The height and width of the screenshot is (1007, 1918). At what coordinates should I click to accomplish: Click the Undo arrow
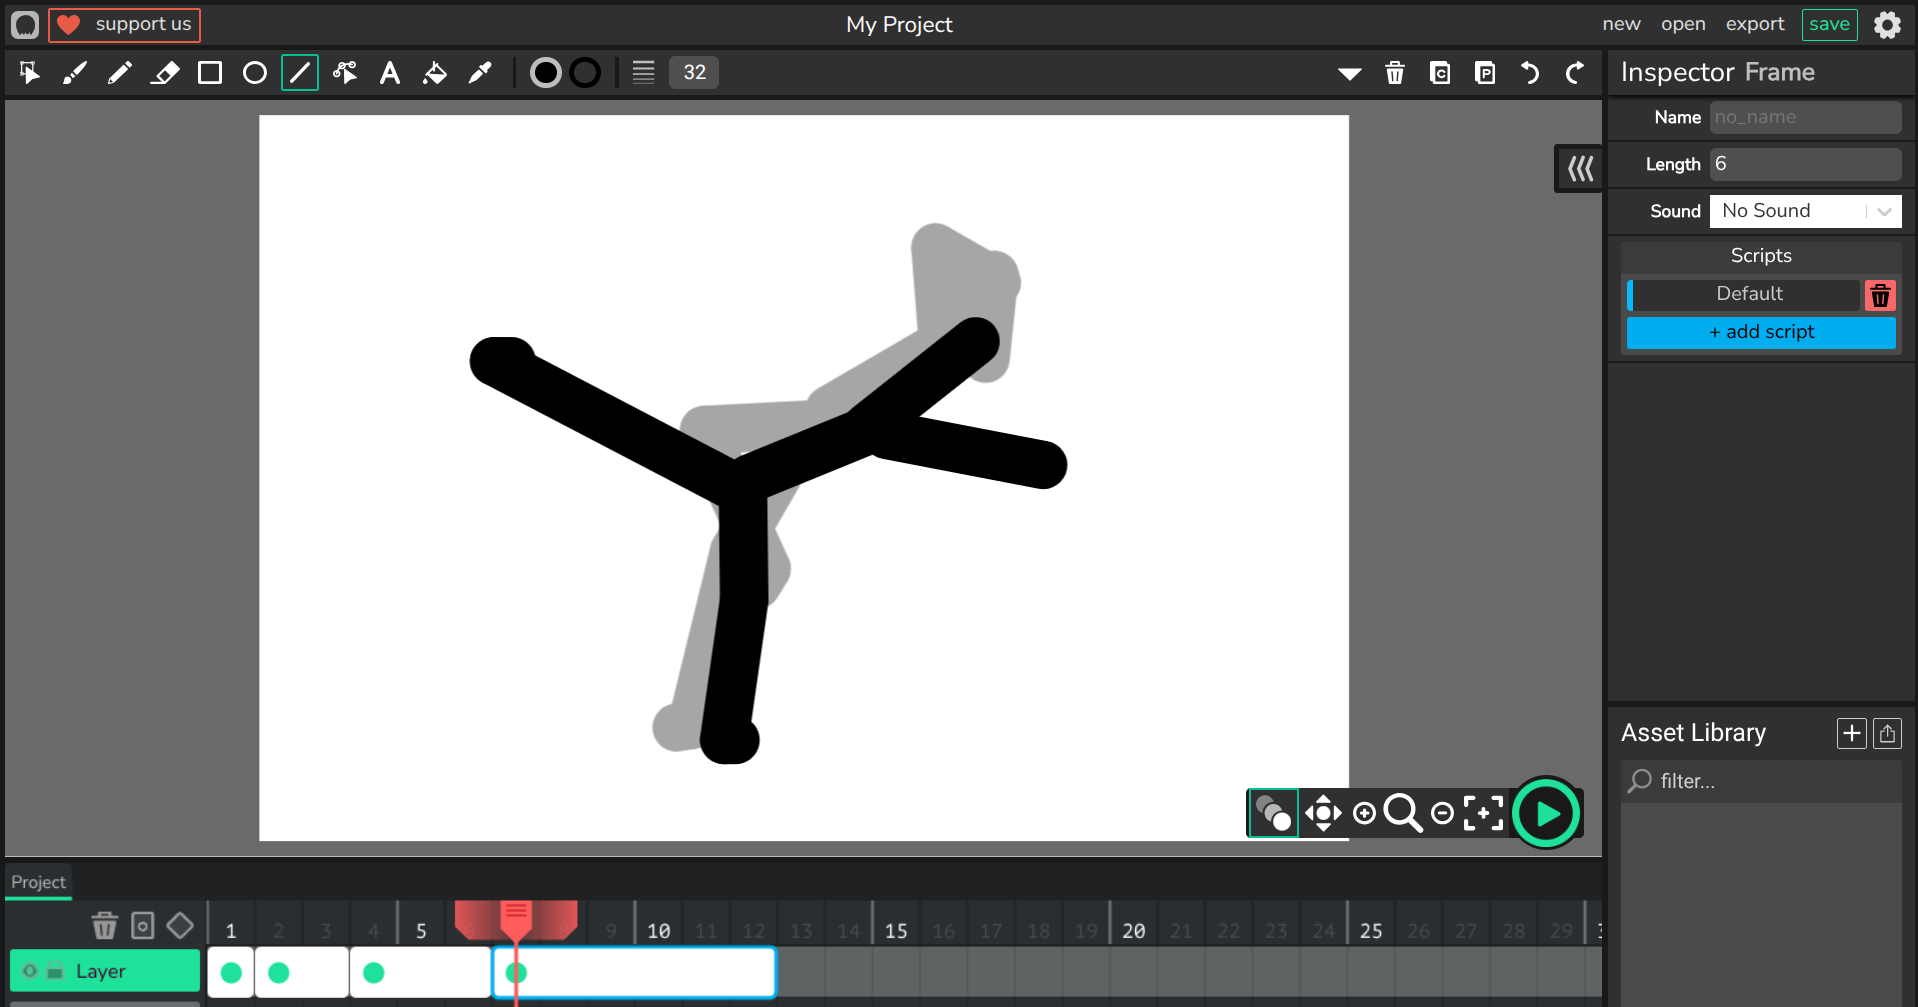[x=1530, y=73]
